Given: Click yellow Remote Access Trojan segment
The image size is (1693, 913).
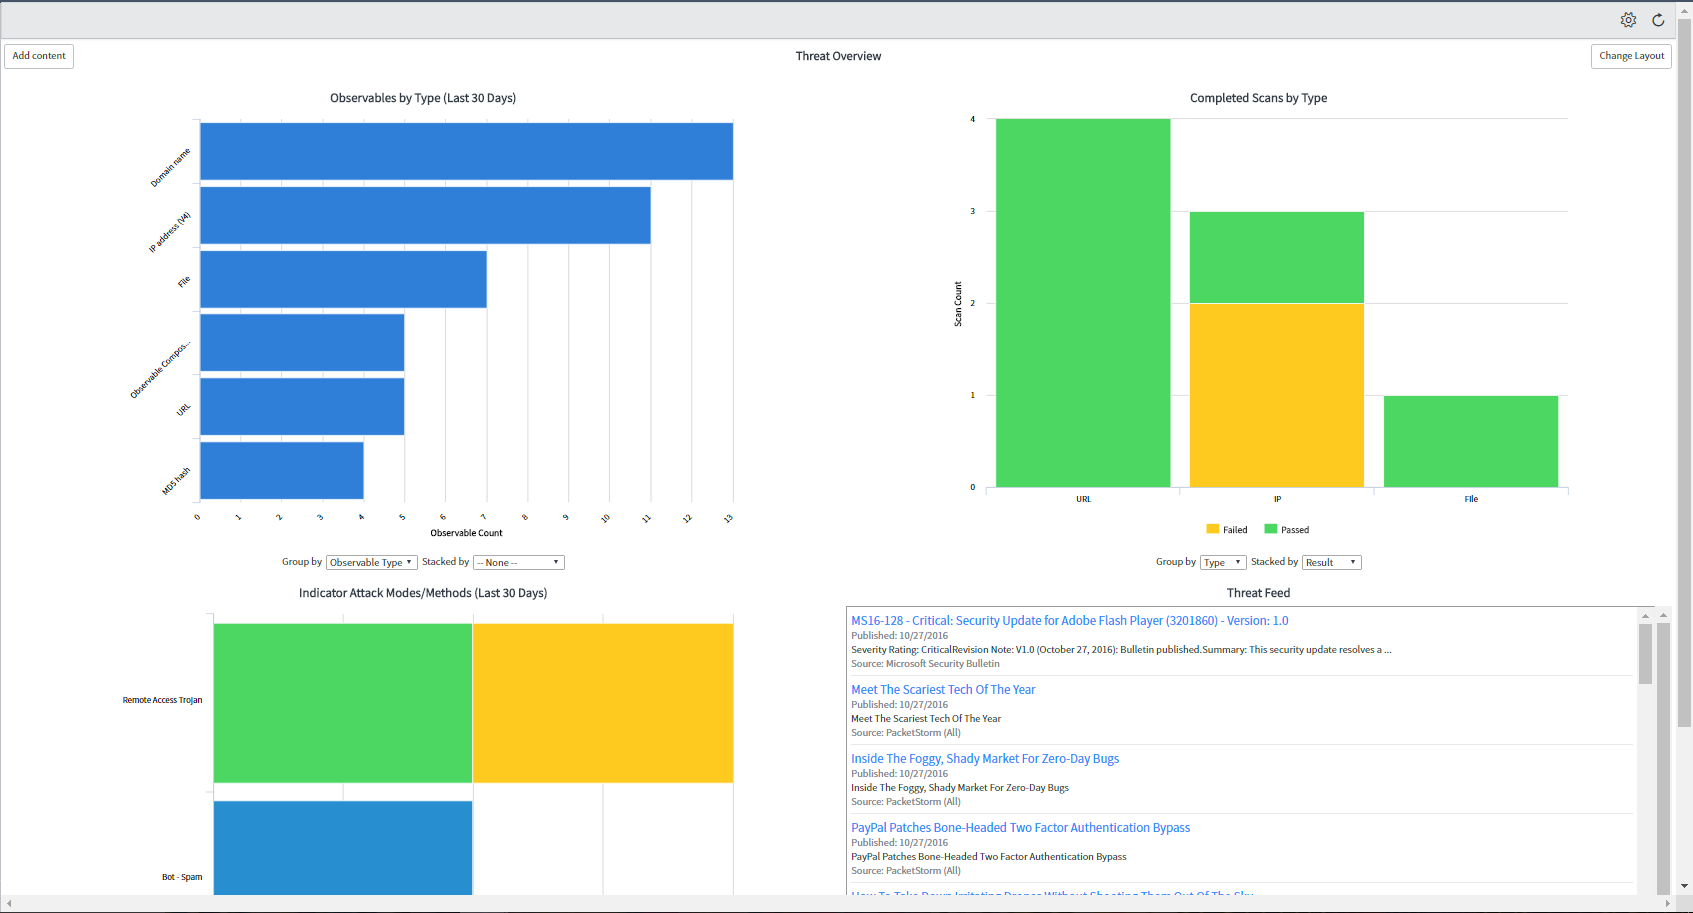Looking at the screenshot, I should [x=603, y=703].
